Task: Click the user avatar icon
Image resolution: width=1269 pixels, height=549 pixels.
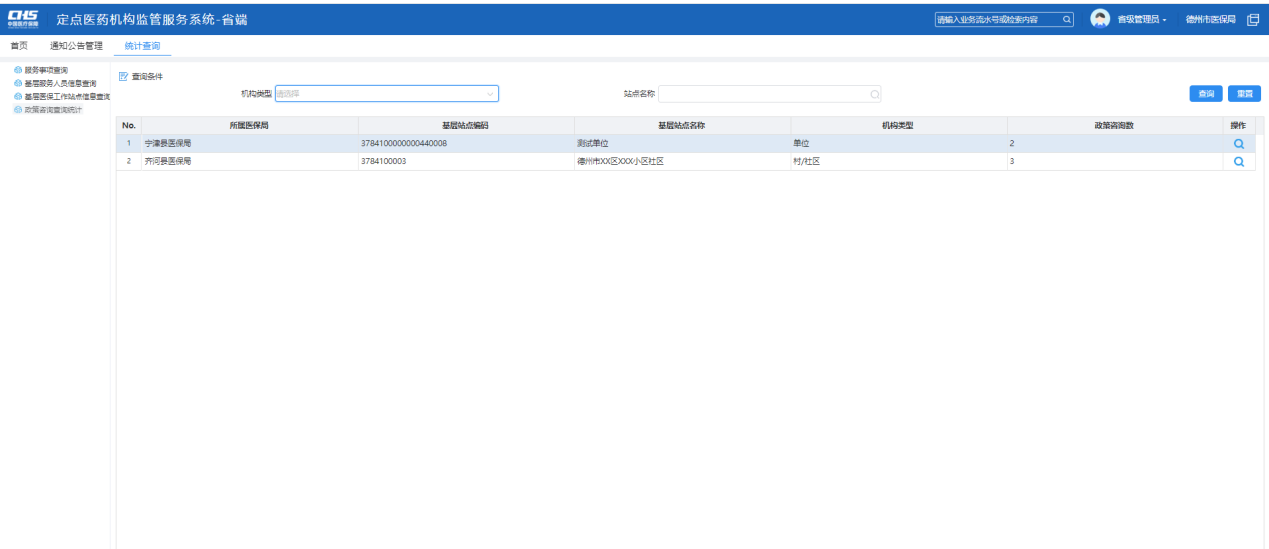Action: coord(1100,19)
